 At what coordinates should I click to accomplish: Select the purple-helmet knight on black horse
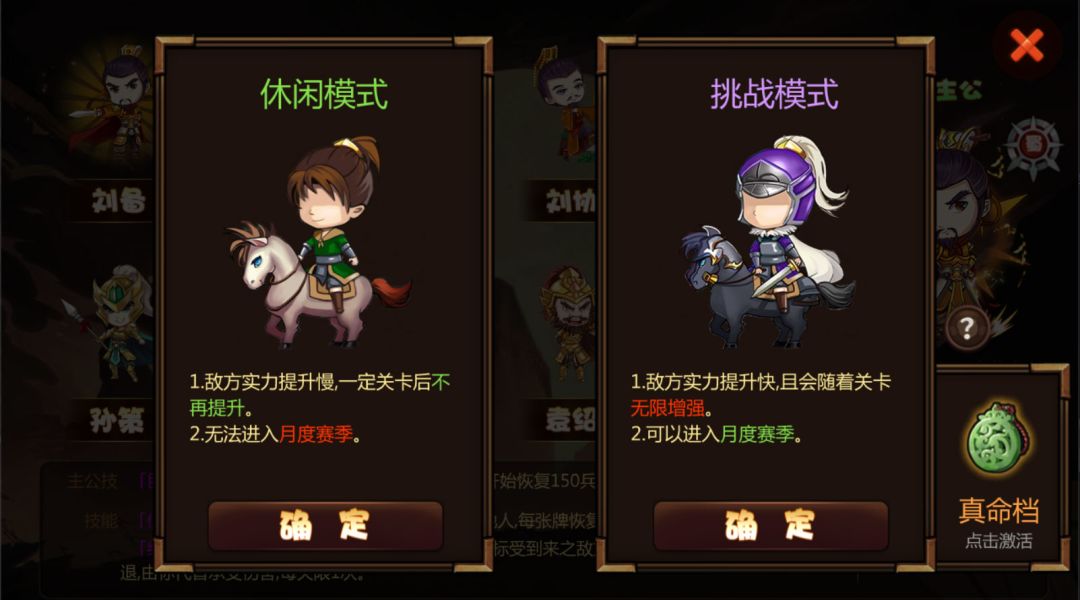[769, 241]
